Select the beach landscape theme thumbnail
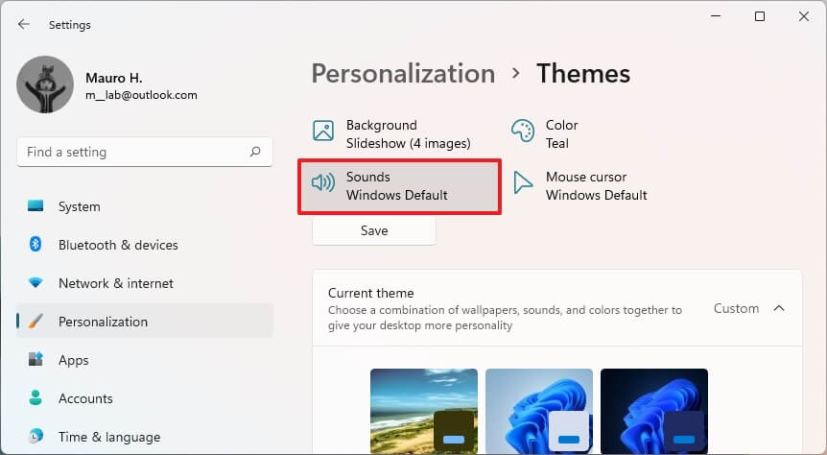 point(424,411)
